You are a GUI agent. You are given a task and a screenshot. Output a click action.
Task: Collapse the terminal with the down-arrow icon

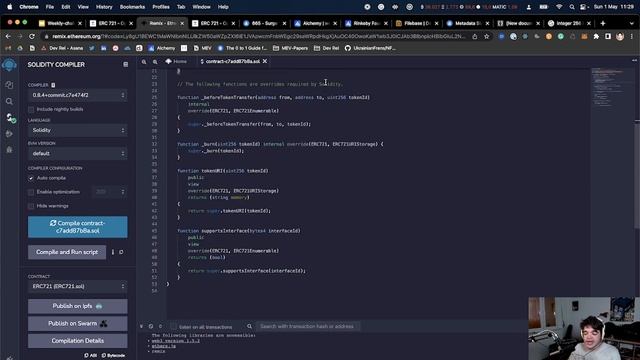[x=142, y=326]
